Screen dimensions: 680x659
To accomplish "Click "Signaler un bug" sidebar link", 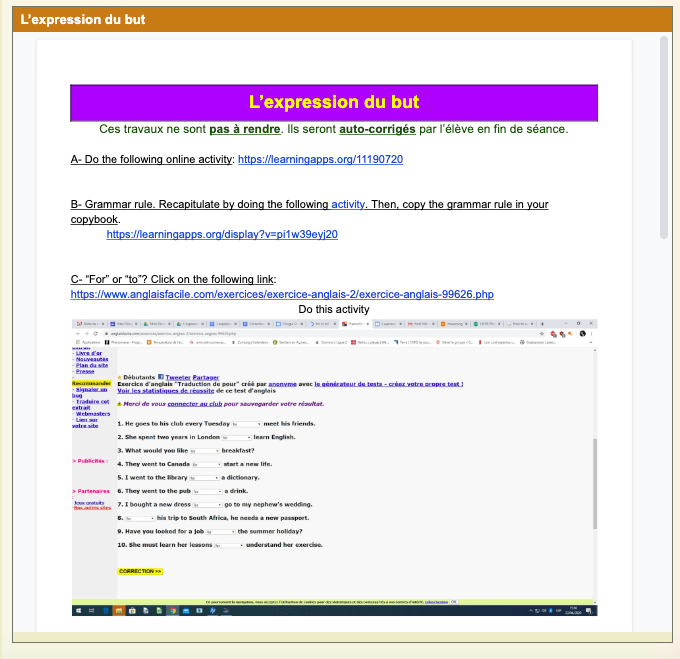I will [x=90, y=392].
